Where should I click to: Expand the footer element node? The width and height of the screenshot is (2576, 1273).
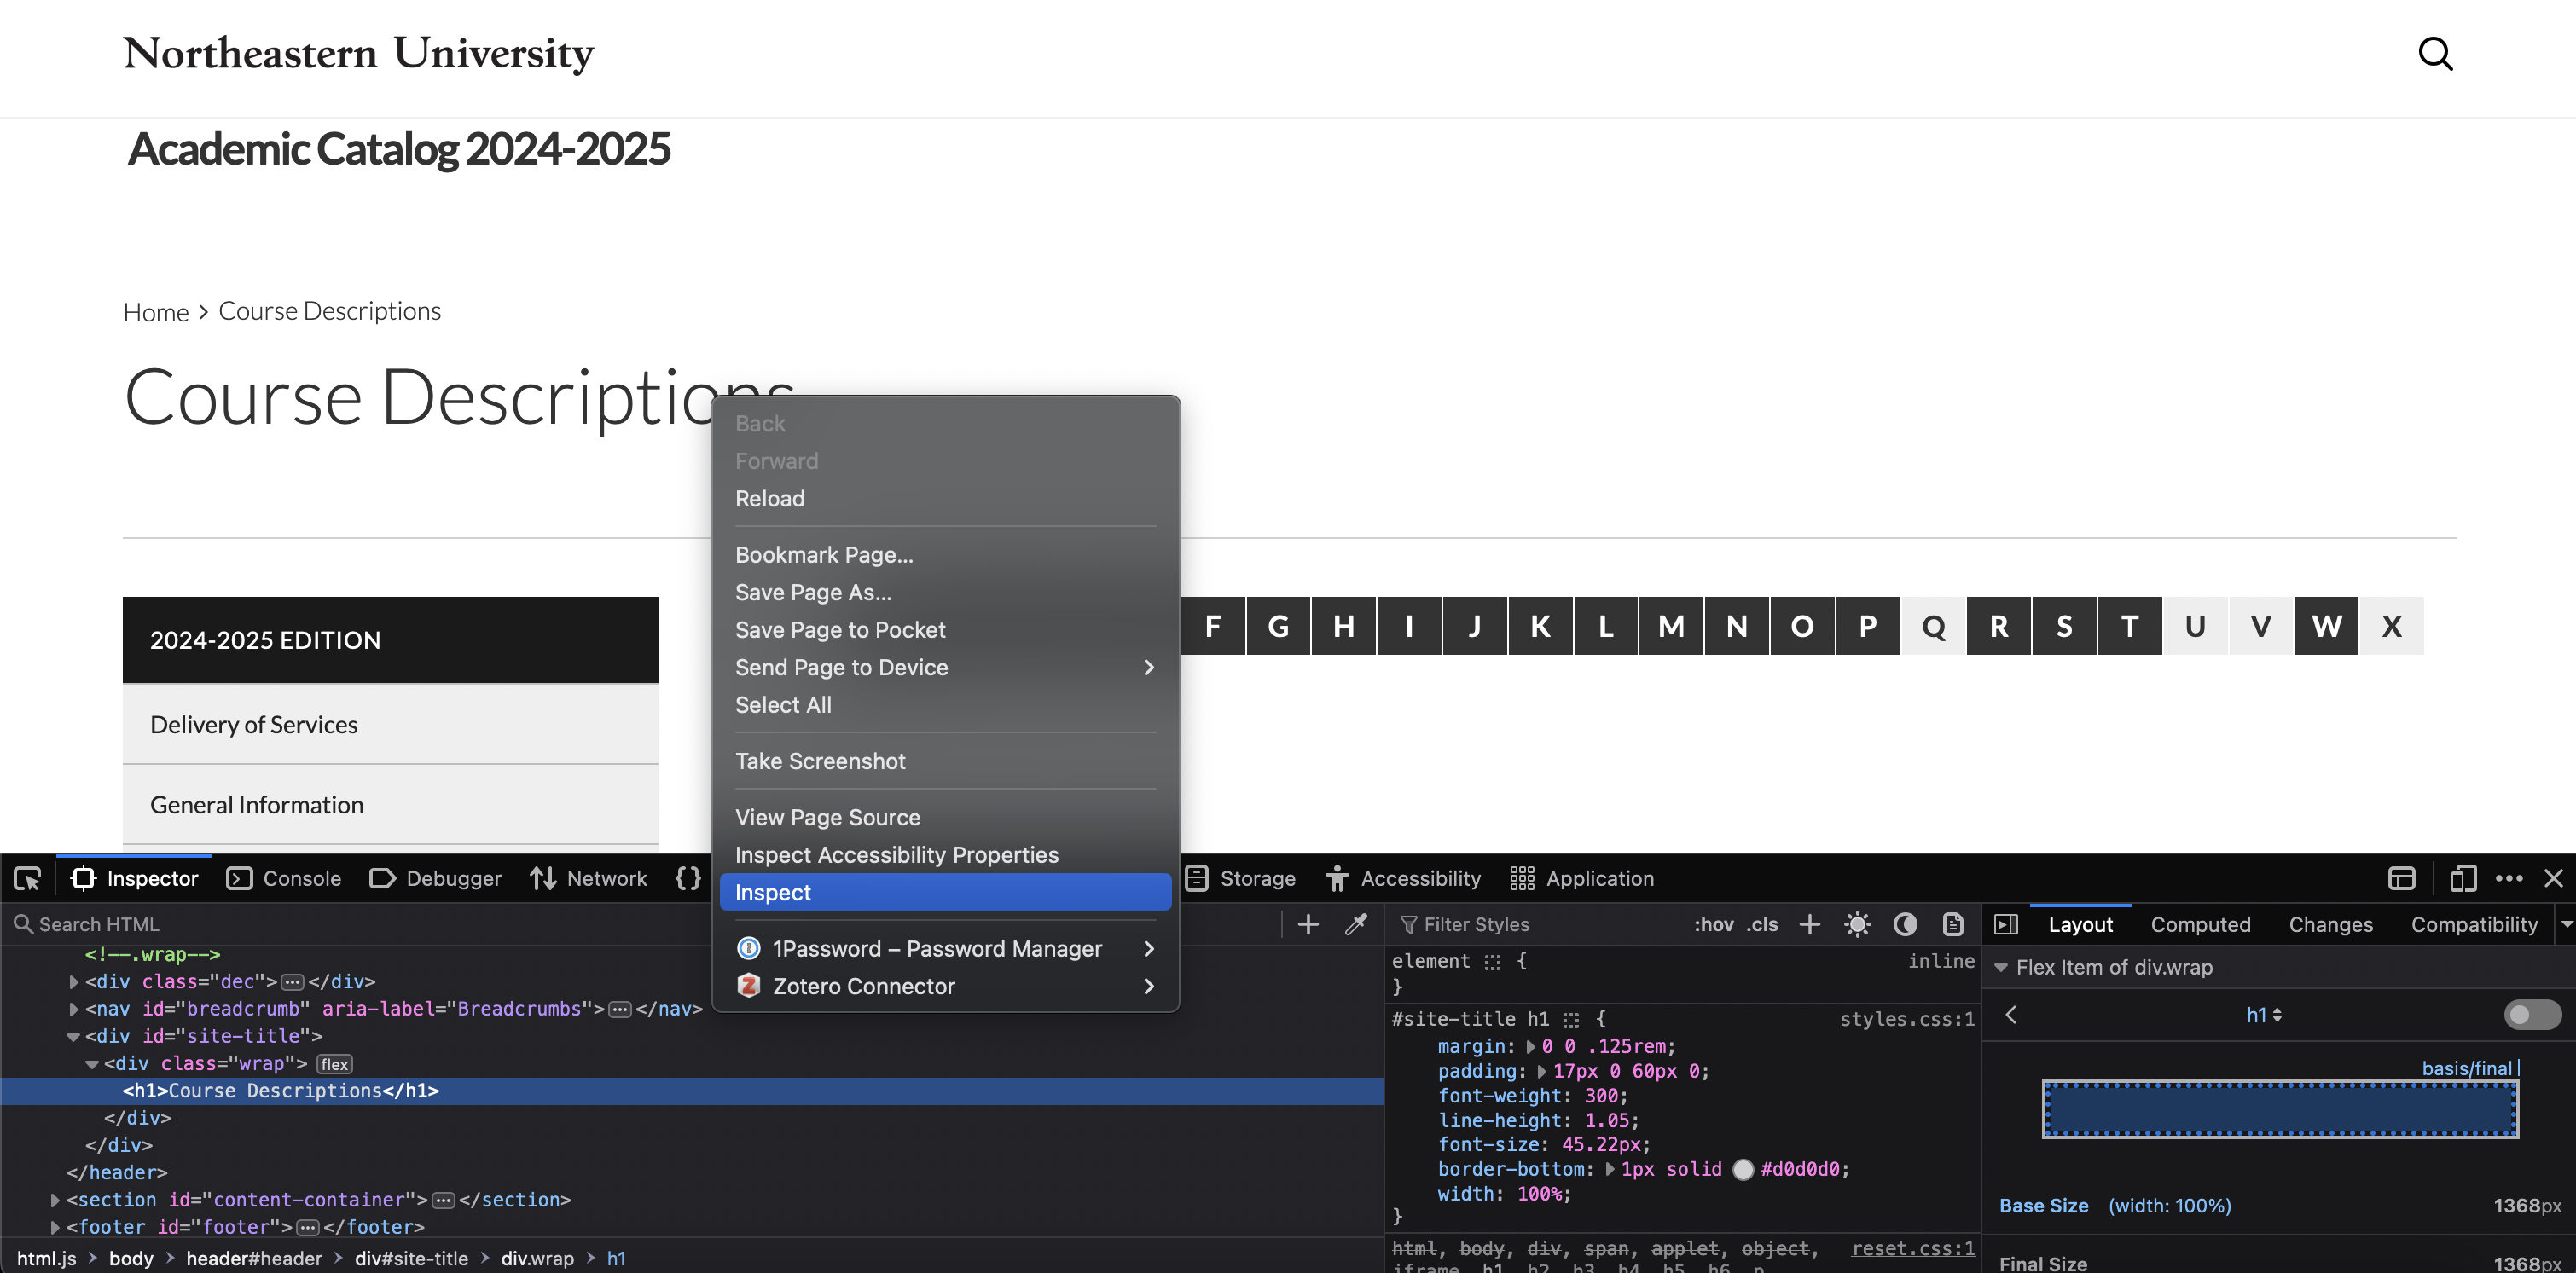click(x=56, y=1226)
